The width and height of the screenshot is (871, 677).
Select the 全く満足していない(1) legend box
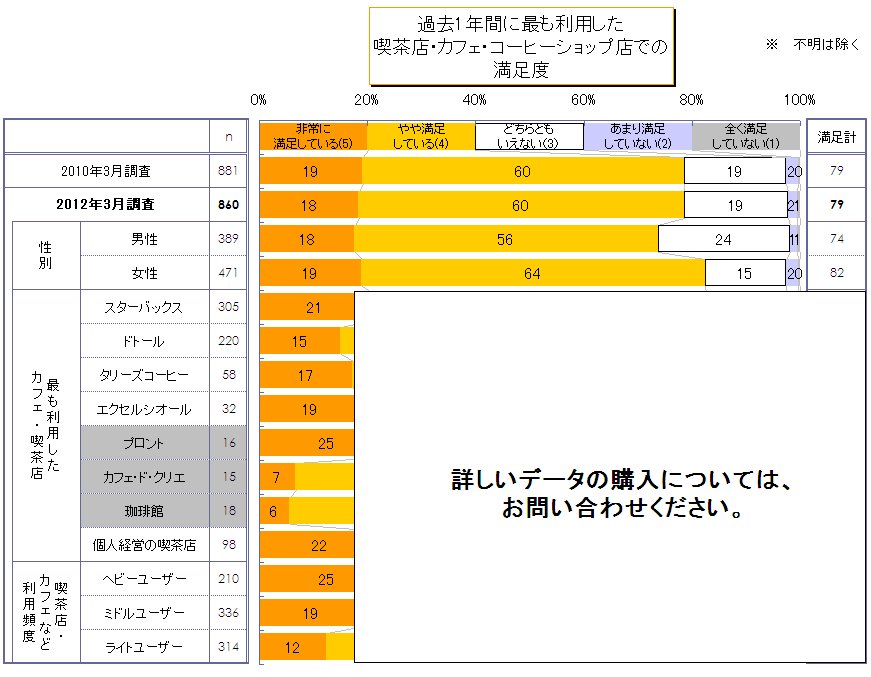[745, 136]
